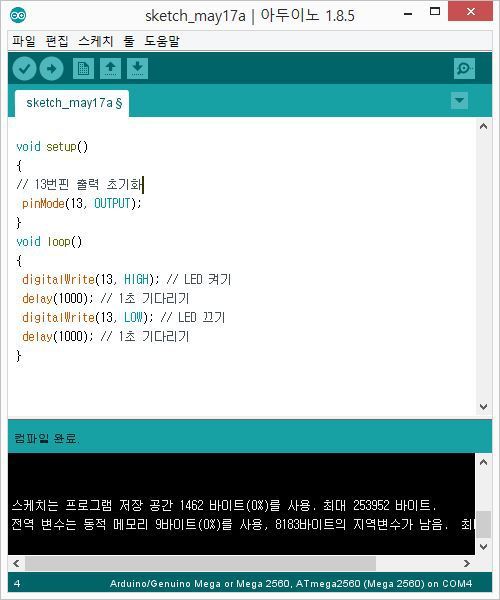Open the 편집 menu
This screenshot has height=600, width=500.
57,41
